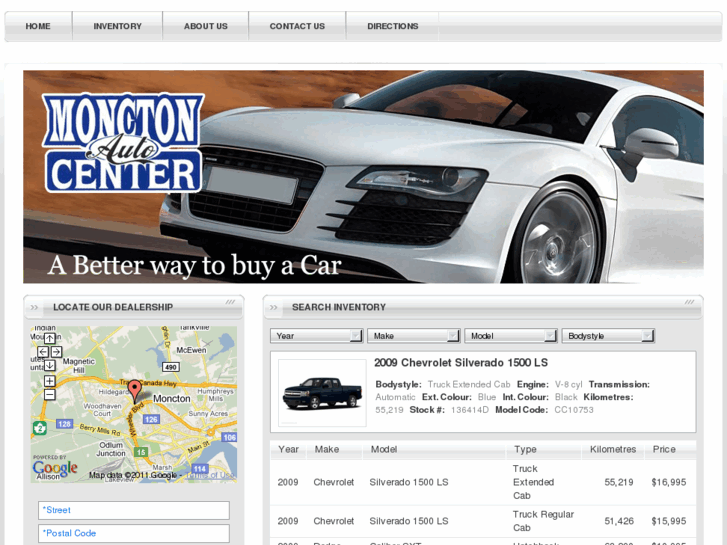The image size is (727, 545).
Task: Sort table by Kilometres column
Action: click(x=613, y=449)
